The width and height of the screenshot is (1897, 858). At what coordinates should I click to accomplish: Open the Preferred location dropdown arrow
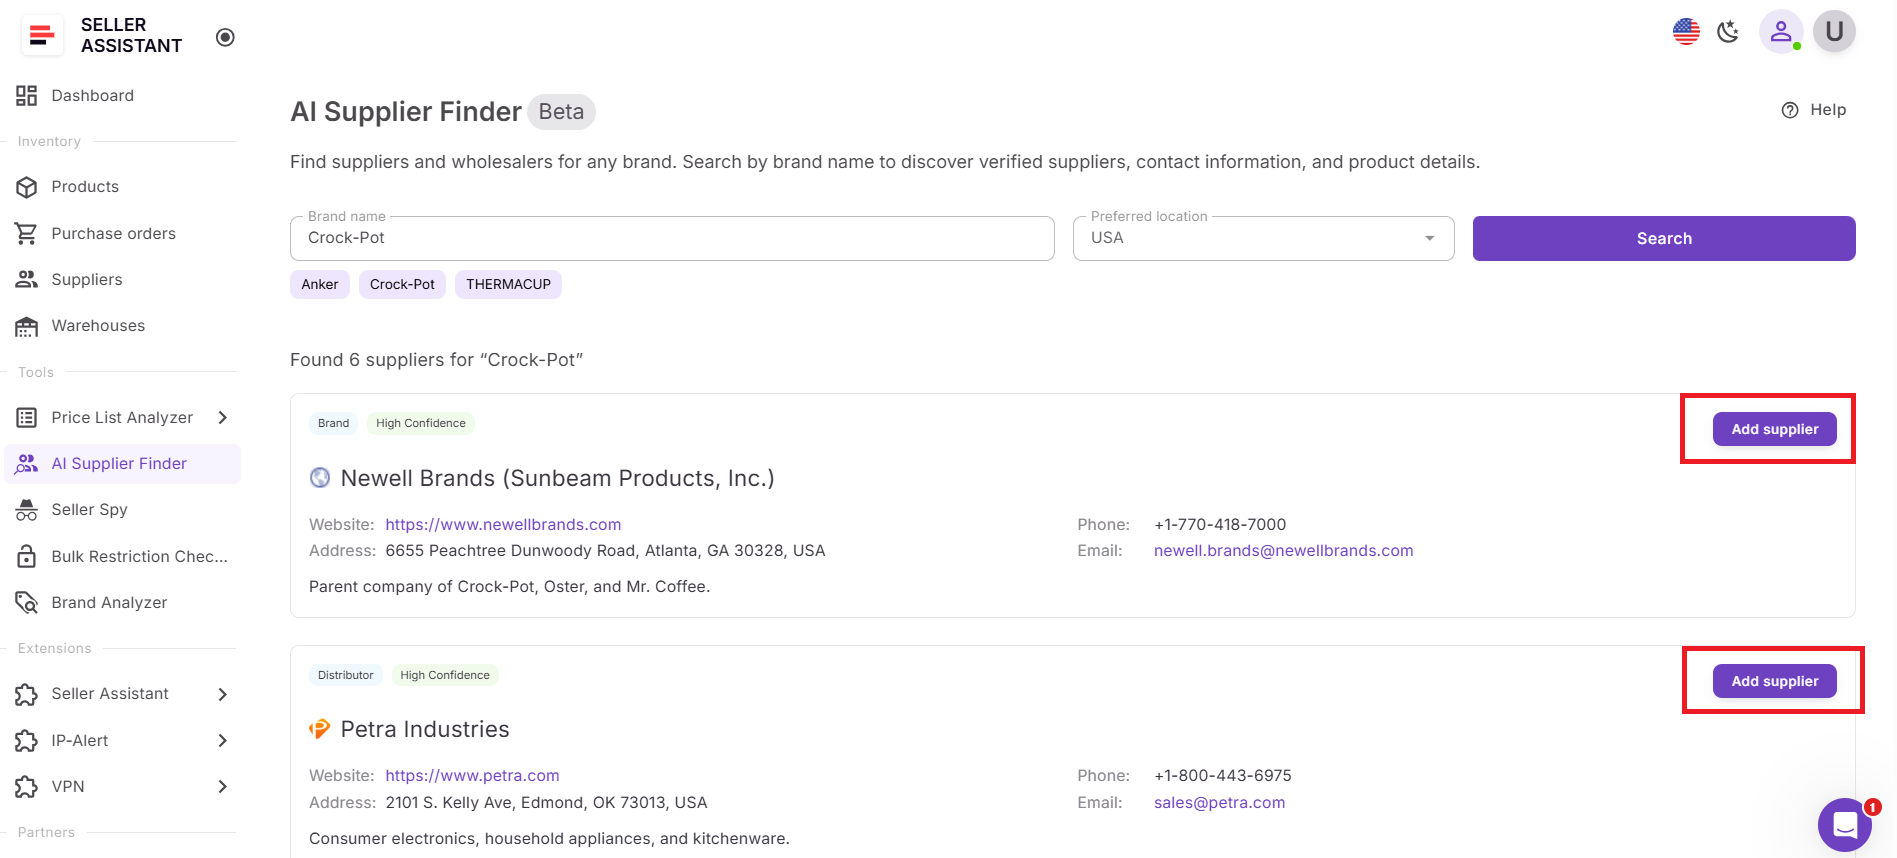(x=1430, y=238)
